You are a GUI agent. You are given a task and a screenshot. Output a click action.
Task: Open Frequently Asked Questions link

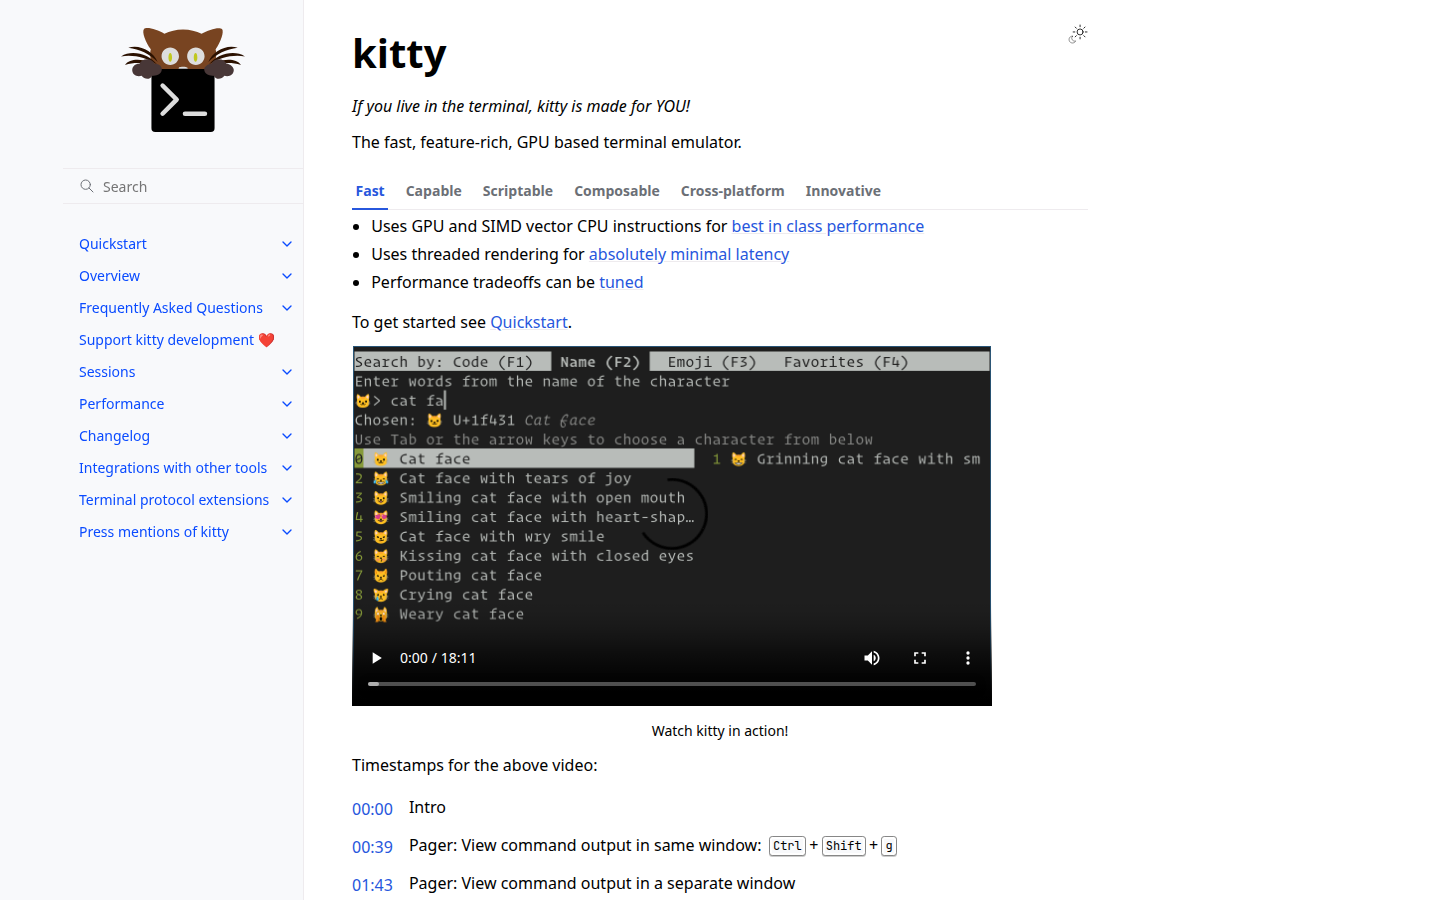[171, 308]
